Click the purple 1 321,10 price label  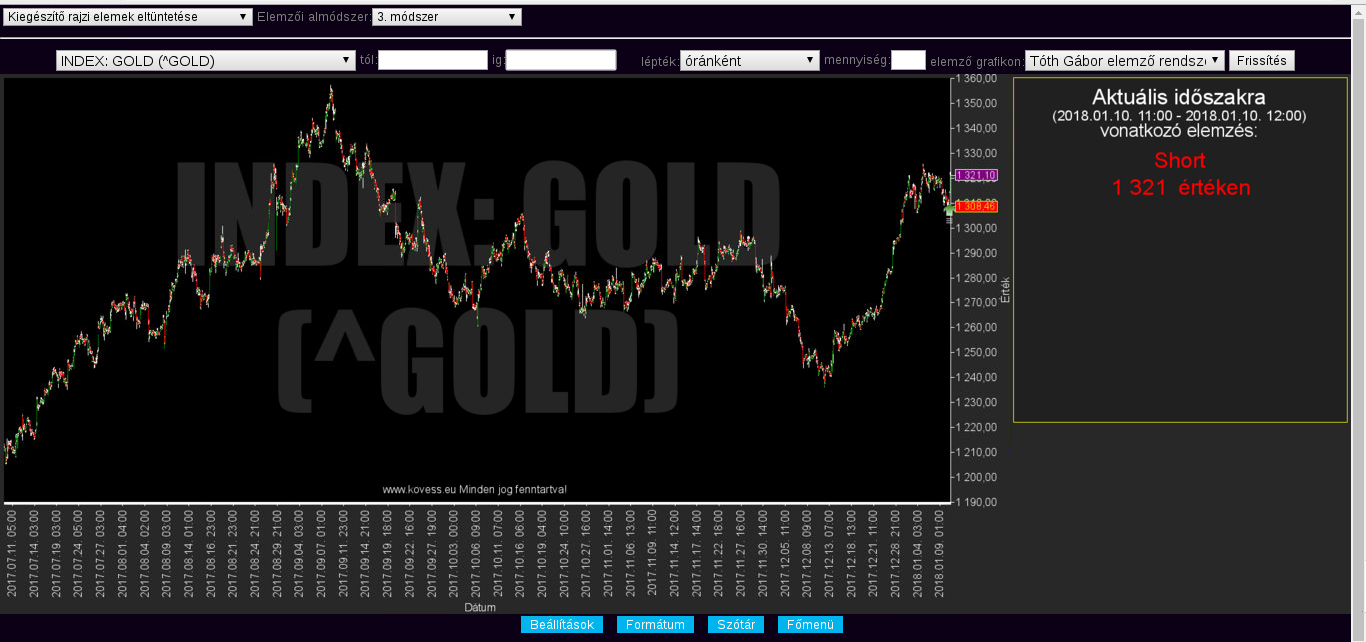point(976,175)
